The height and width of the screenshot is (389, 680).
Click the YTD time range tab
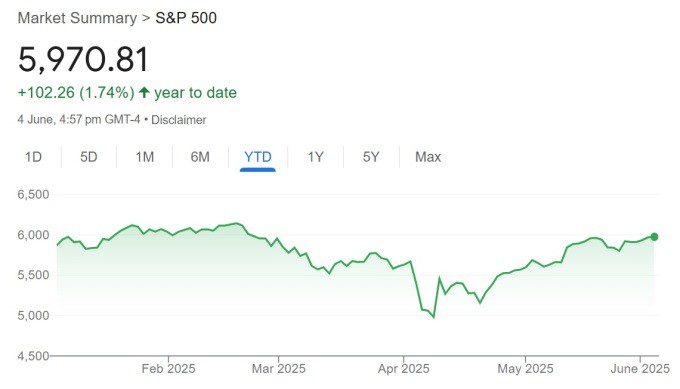258,157
